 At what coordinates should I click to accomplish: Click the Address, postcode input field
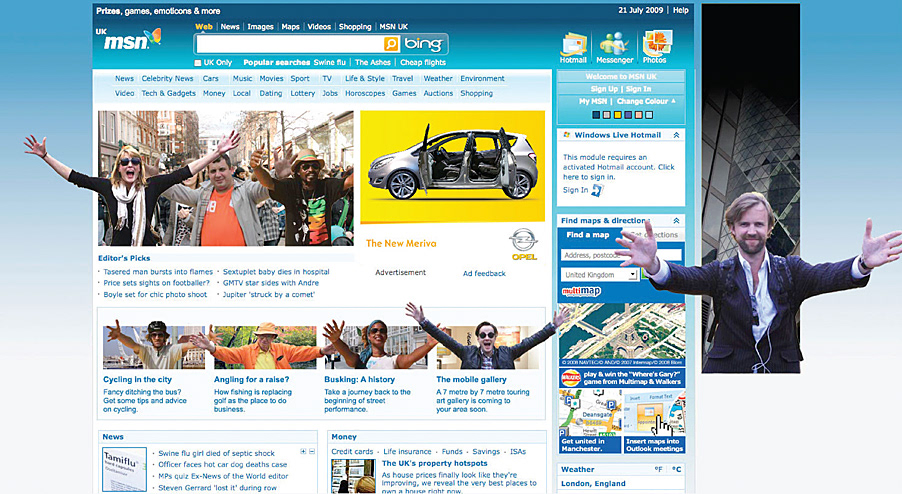click(621, 255)
